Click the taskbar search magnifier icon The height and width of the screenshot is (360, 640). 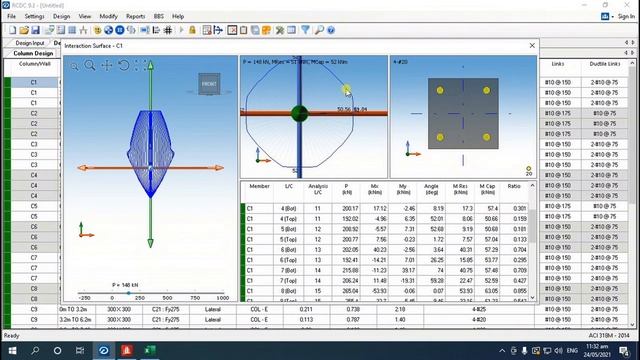[35, 351]
